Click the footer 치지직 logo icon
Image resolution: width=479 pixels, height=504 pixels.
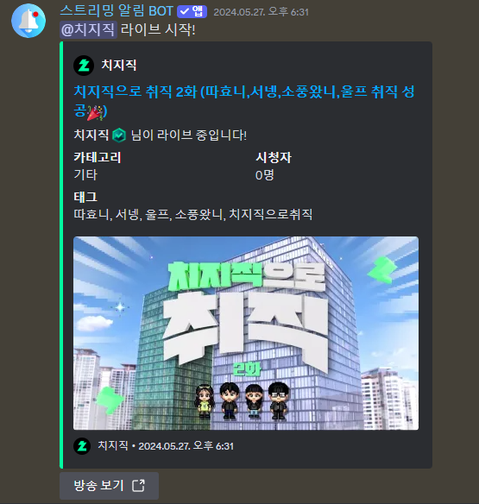pos(82,446)
